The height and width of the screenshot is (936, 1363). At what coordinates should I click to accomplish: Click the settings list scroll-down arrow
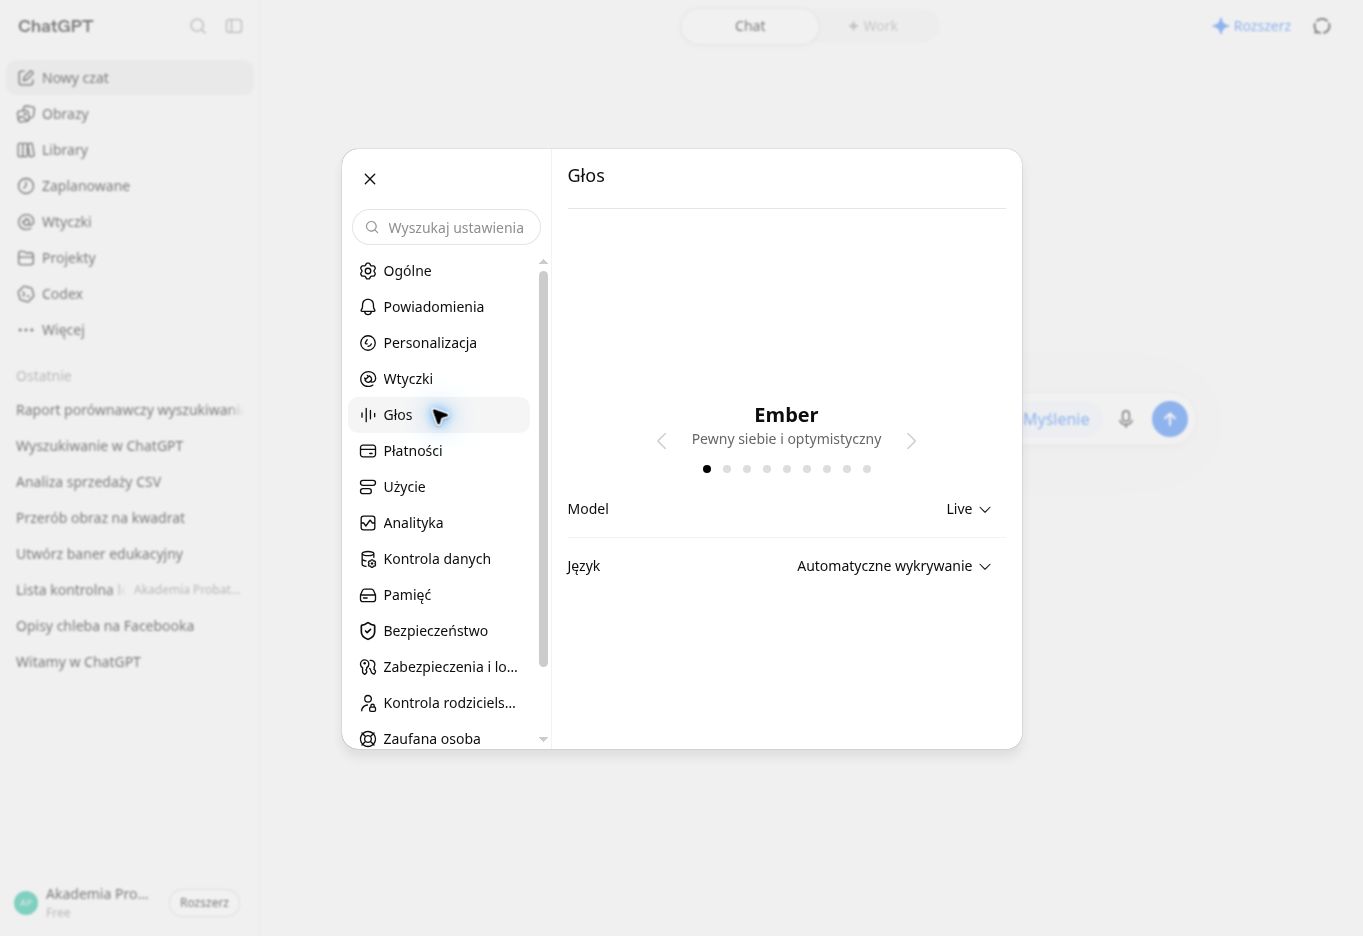pos(543,740)
